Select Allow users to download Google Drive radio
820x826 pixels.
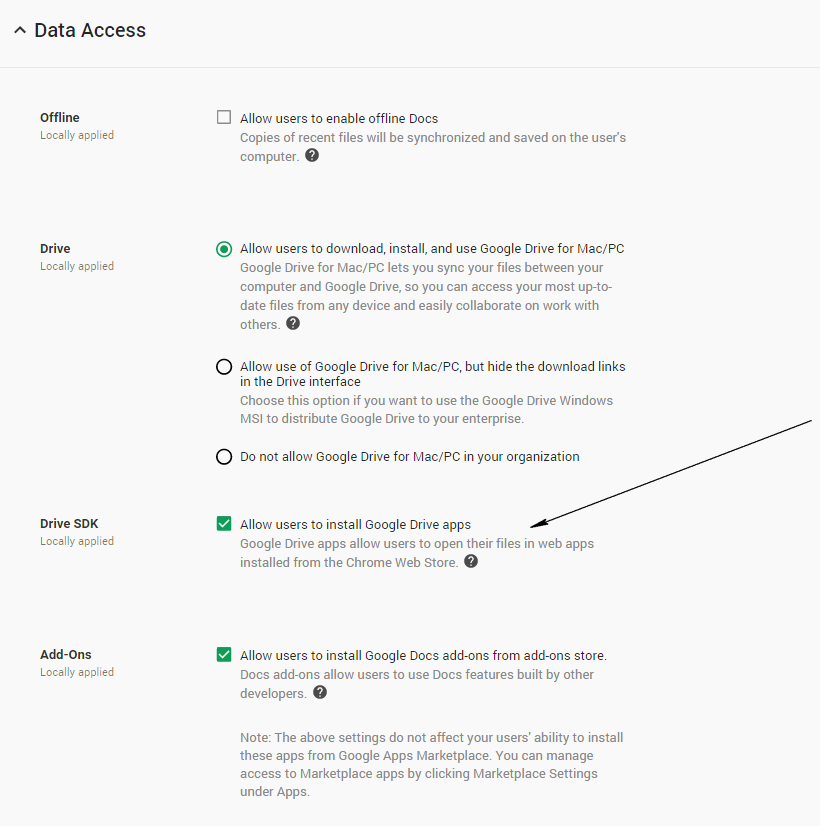click(x=224, y=249)
